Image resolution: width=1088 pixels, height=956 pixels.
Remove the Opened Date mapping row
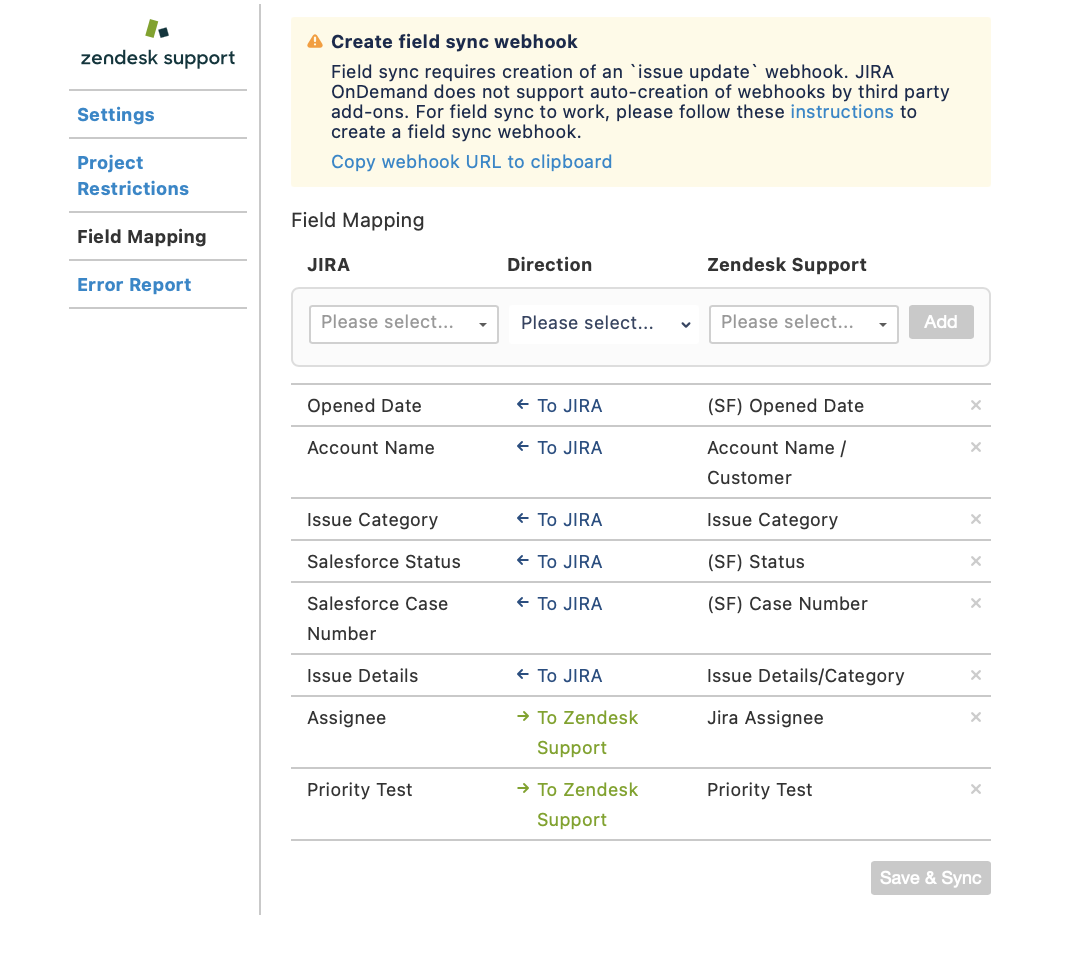click(976, 405)
